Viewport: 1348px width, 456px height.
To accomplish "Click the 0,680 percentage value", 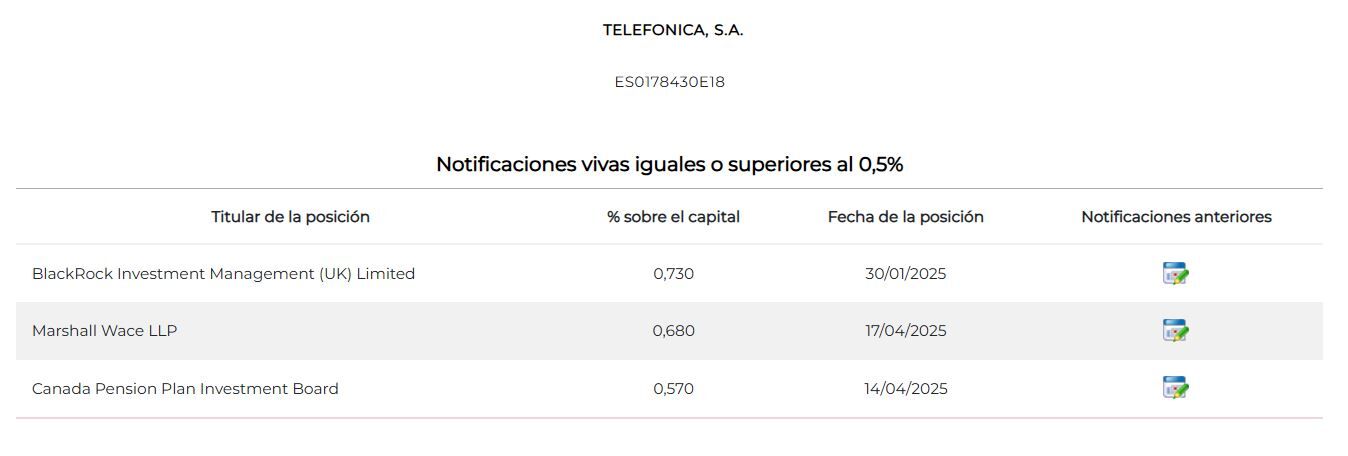I will click(x=673, y=331).
